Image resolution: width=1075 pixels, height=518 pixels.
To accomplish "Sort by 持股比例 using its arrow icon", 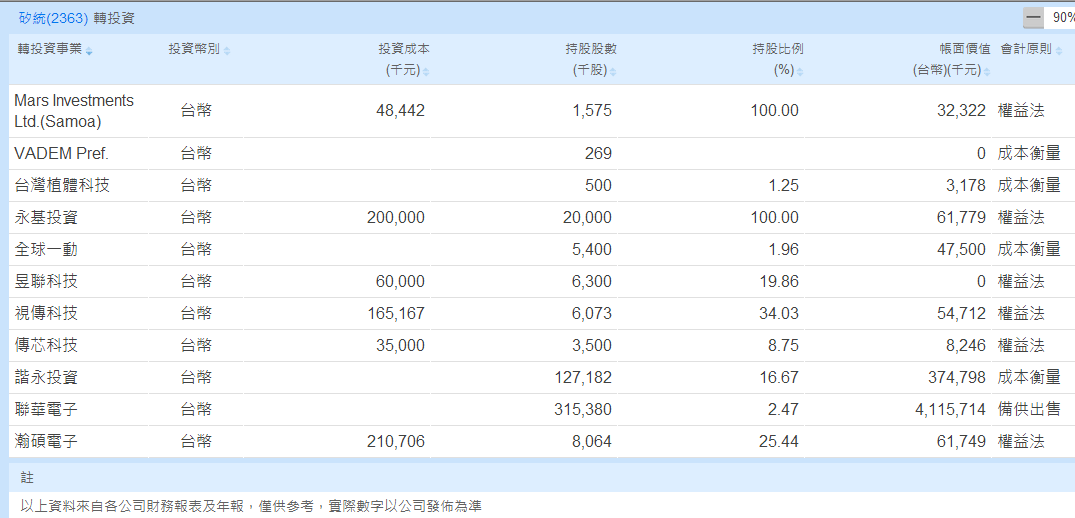I will [x=800, y=72].
